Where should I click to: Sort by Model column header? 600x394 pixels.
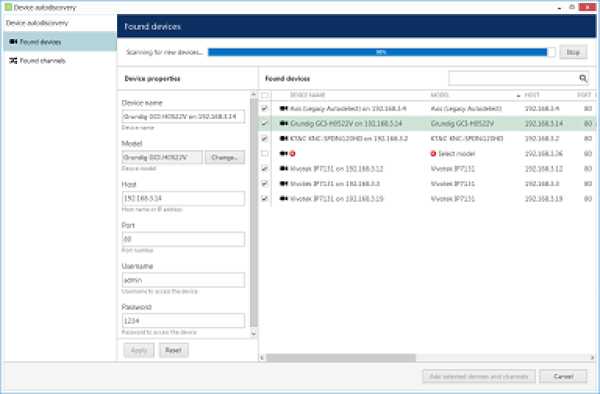tap(439, 95)
